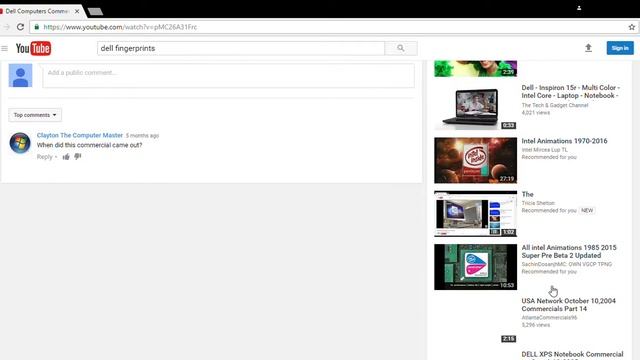The height and width of the screenshot is (360, 640).
Task: Click the browser reload icon
Action: tap(20, 27)
